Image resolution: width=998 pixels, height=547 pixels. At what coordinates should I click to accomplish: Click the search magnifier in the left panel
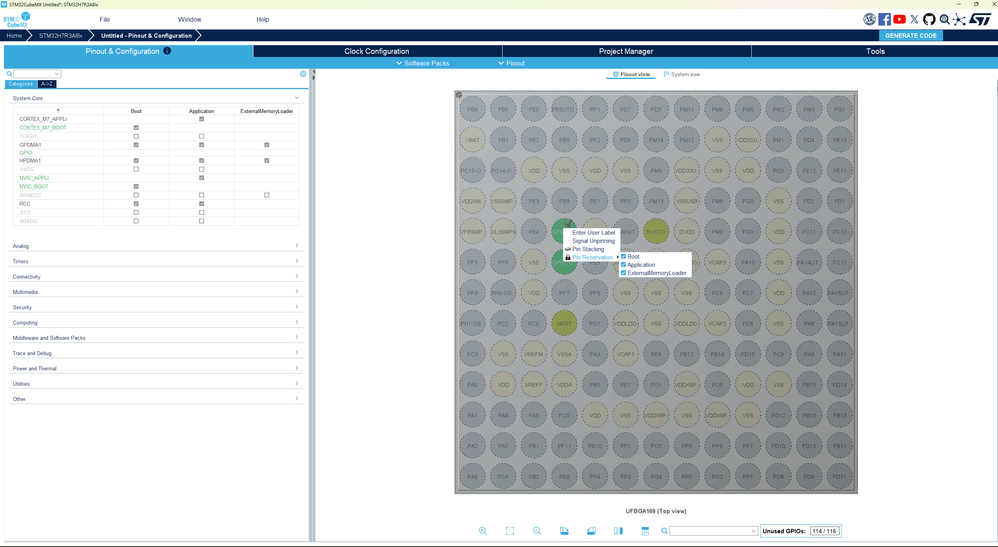(9, 74)
